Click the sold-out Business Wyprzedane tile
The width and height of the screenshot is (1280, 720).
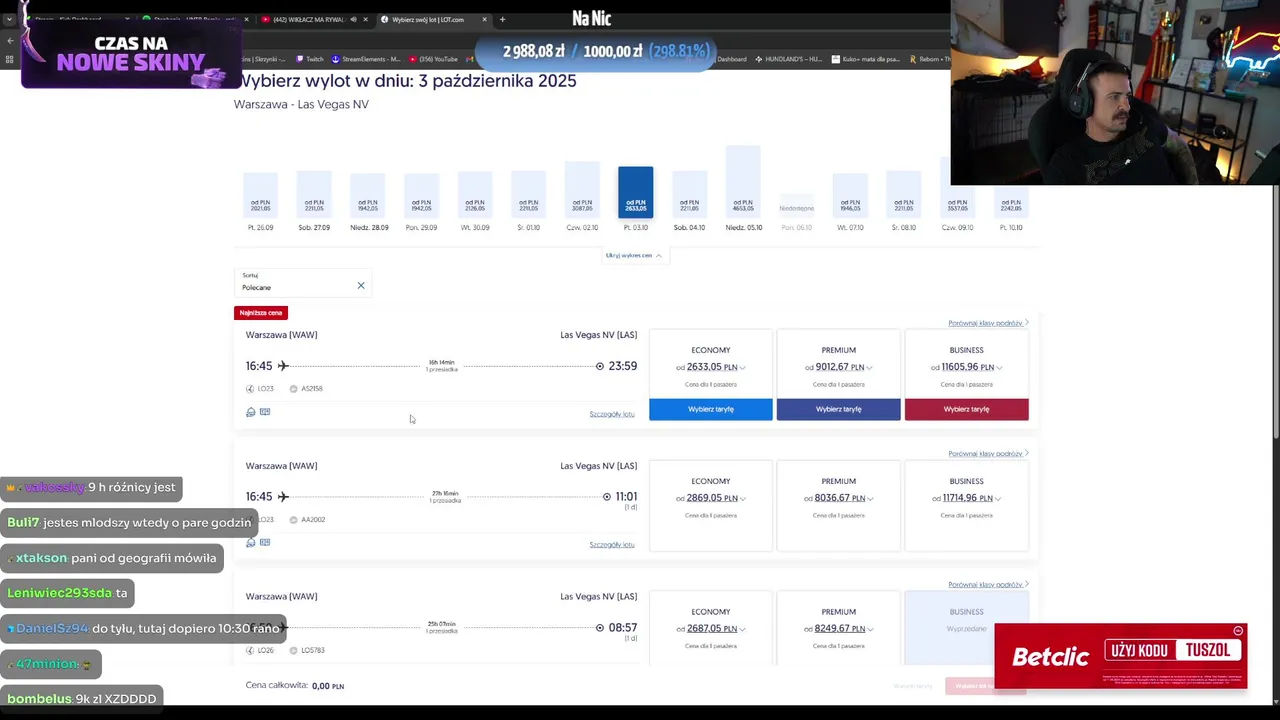(x=966, y=626)
